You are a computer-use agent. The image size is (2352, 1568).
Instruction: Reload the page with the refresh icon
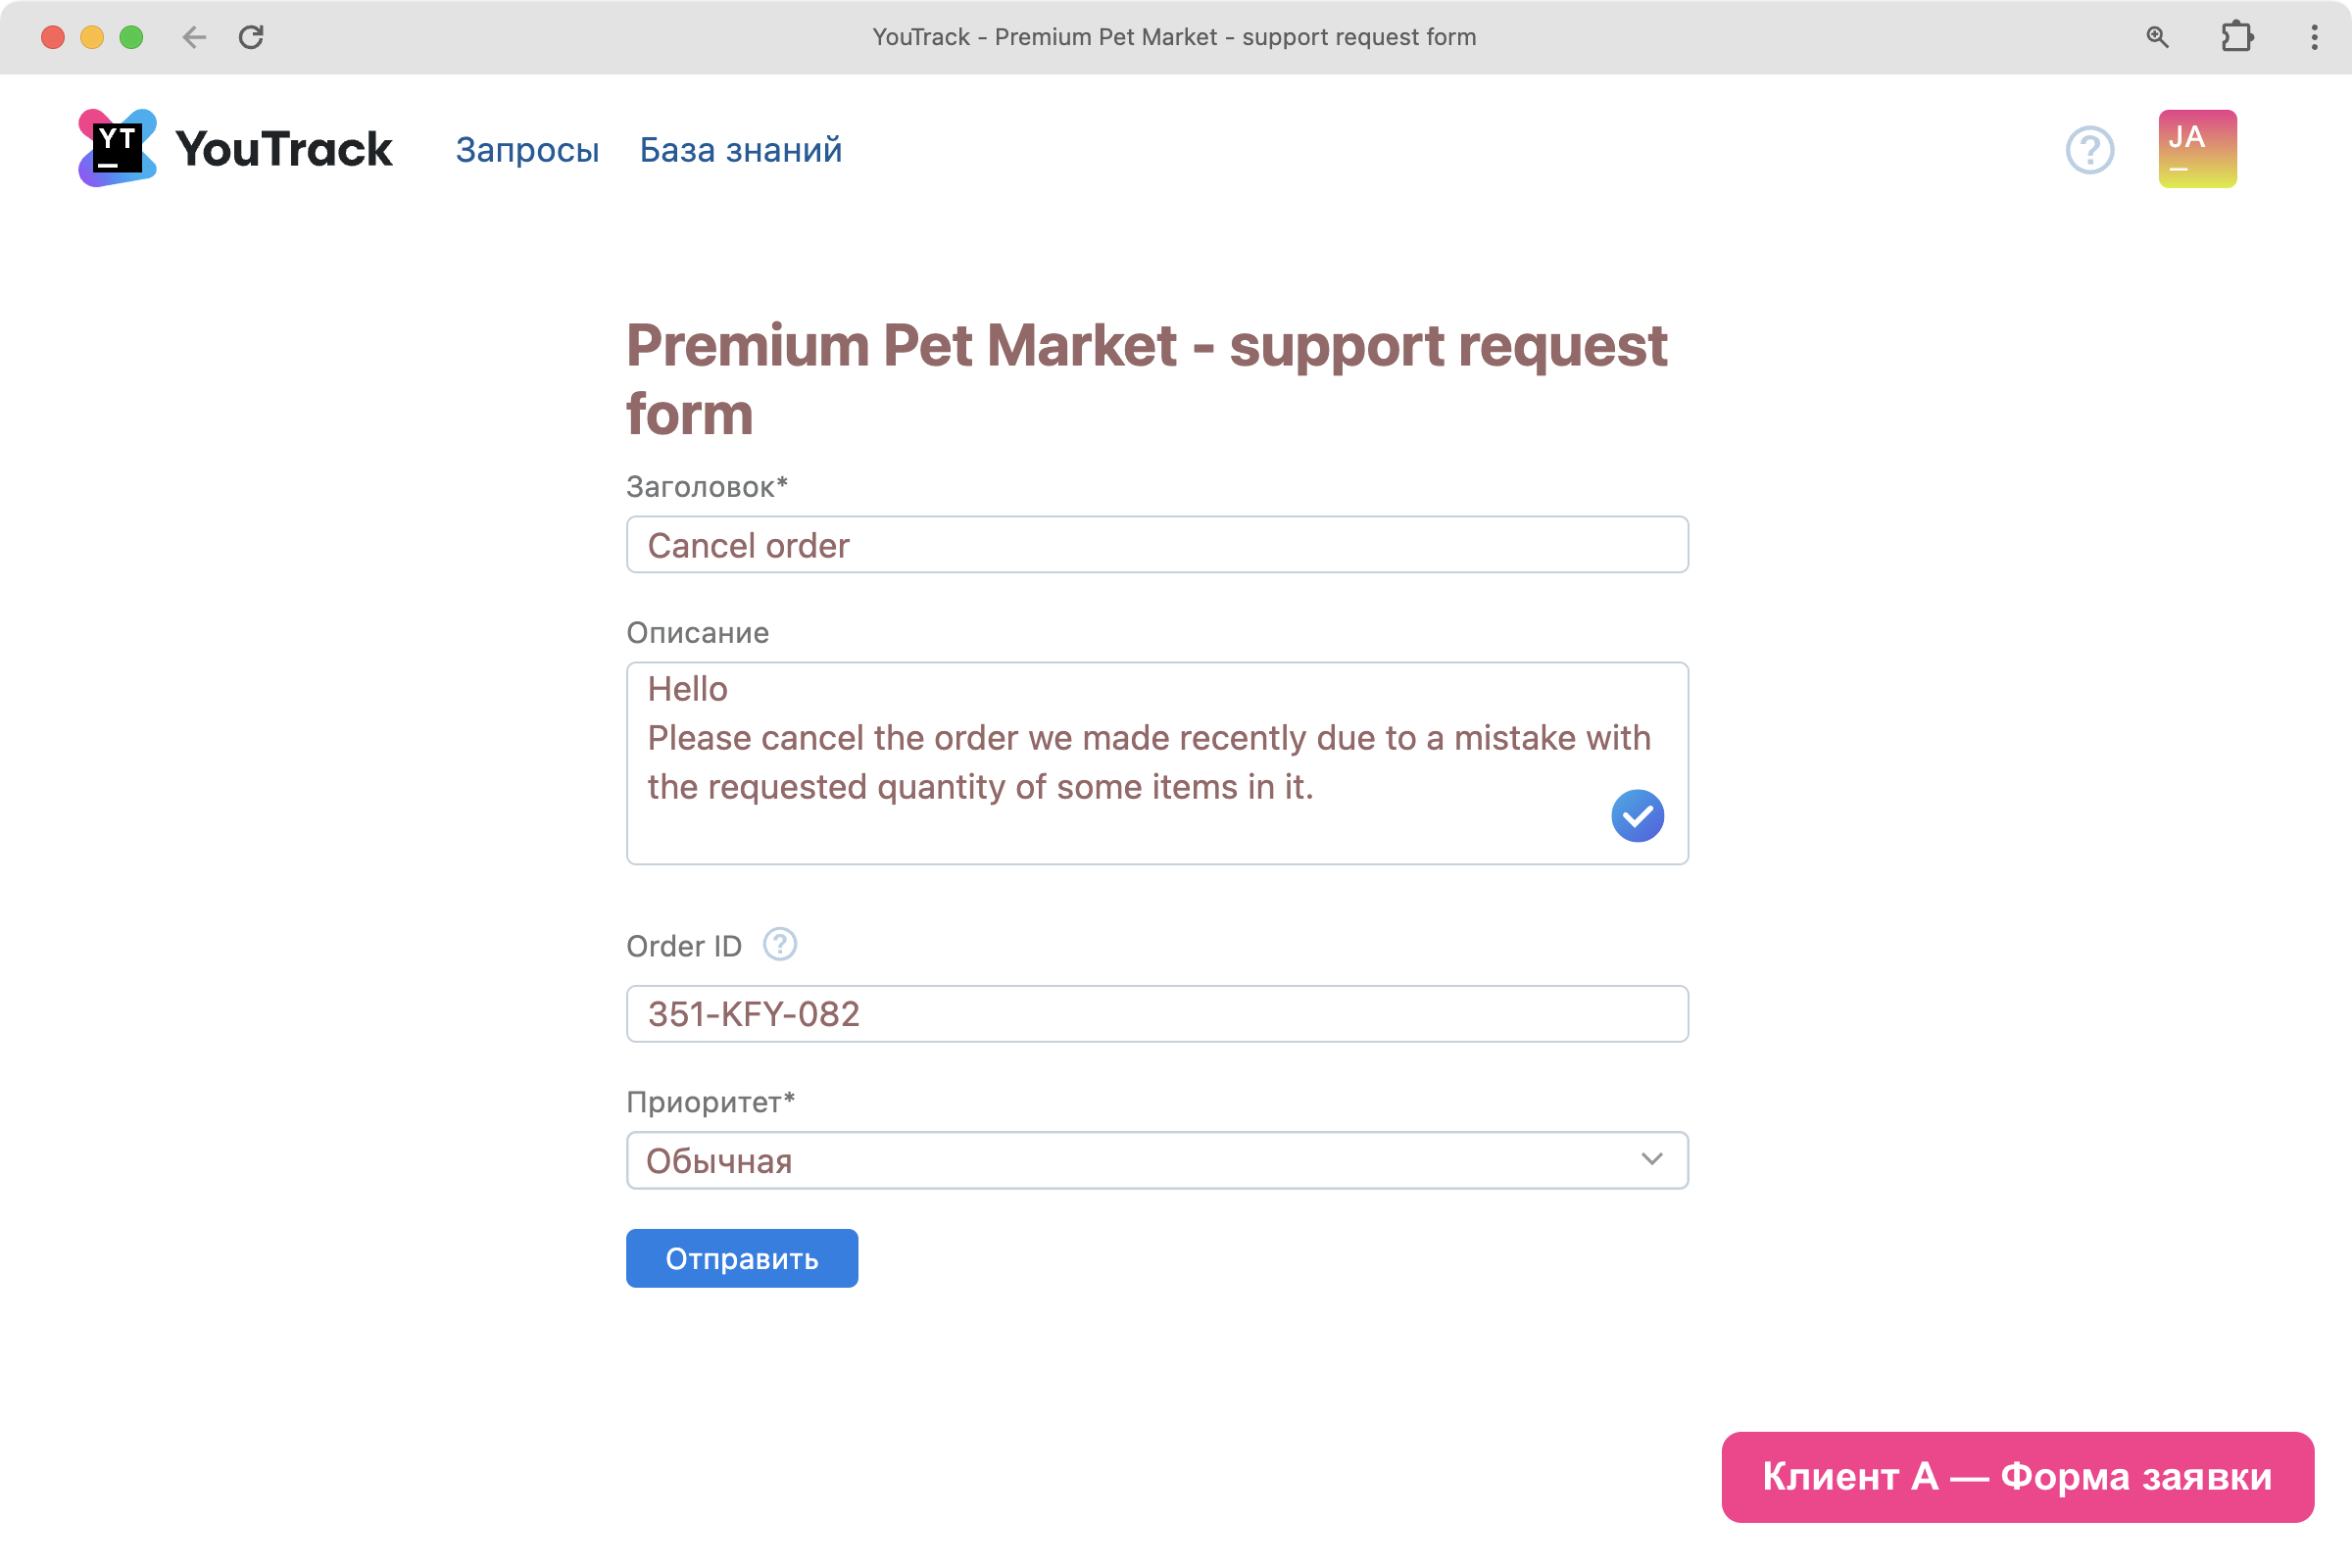[x=251, y=37]
